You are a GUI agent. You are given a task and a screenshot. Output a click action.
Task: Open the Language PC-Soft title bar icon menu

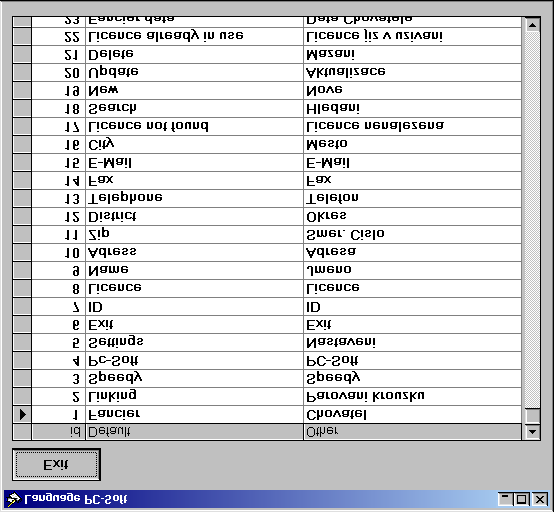(x=14, y=499)
